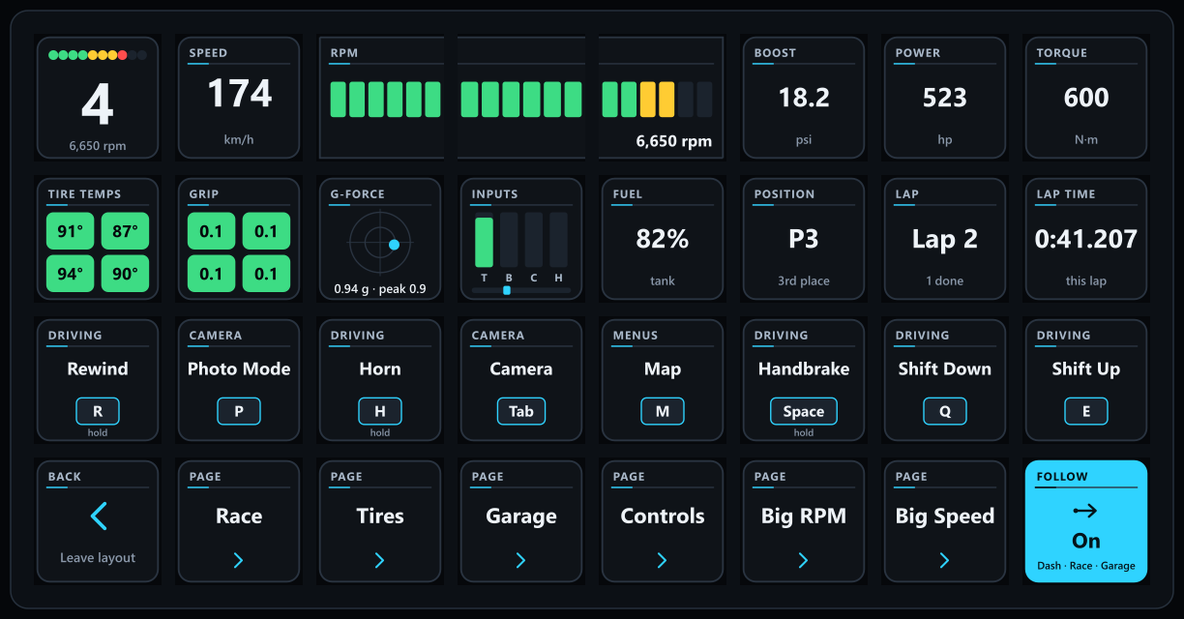1184x619 pixels.
Task: Click the chevron under Race page
Action: point(239,560)
